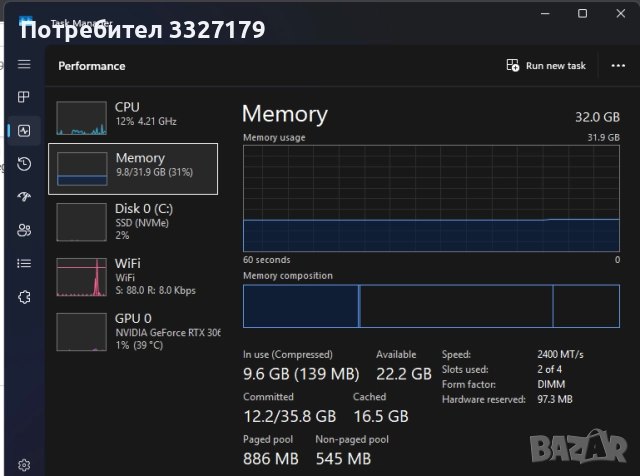
Task: Open the hamburger navigation menu
Action: point(24,64)
